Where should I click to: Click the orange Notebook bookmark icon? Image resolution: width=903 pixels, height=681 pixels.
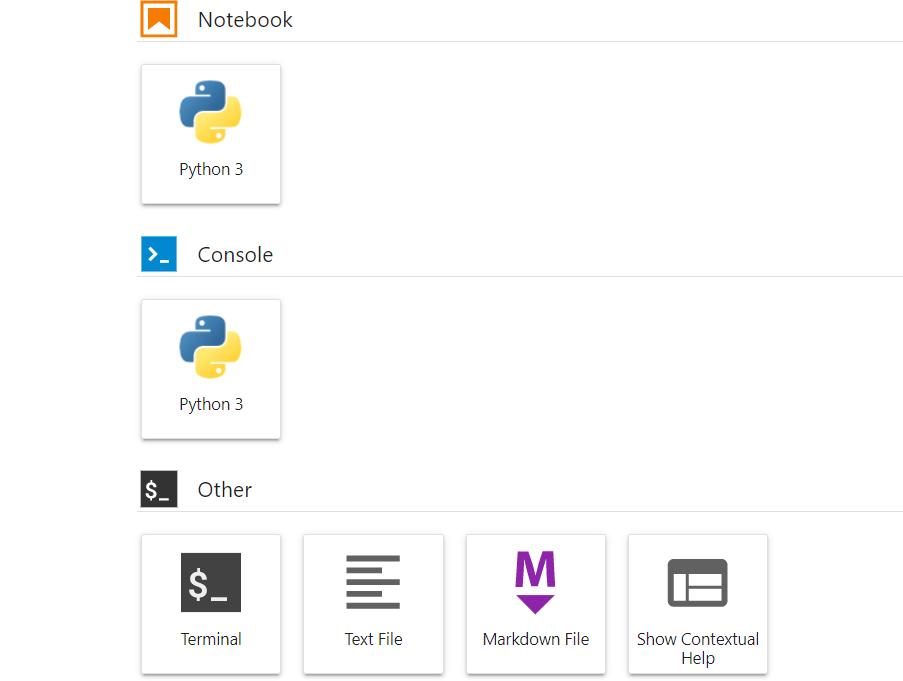(x=158, y=17)
